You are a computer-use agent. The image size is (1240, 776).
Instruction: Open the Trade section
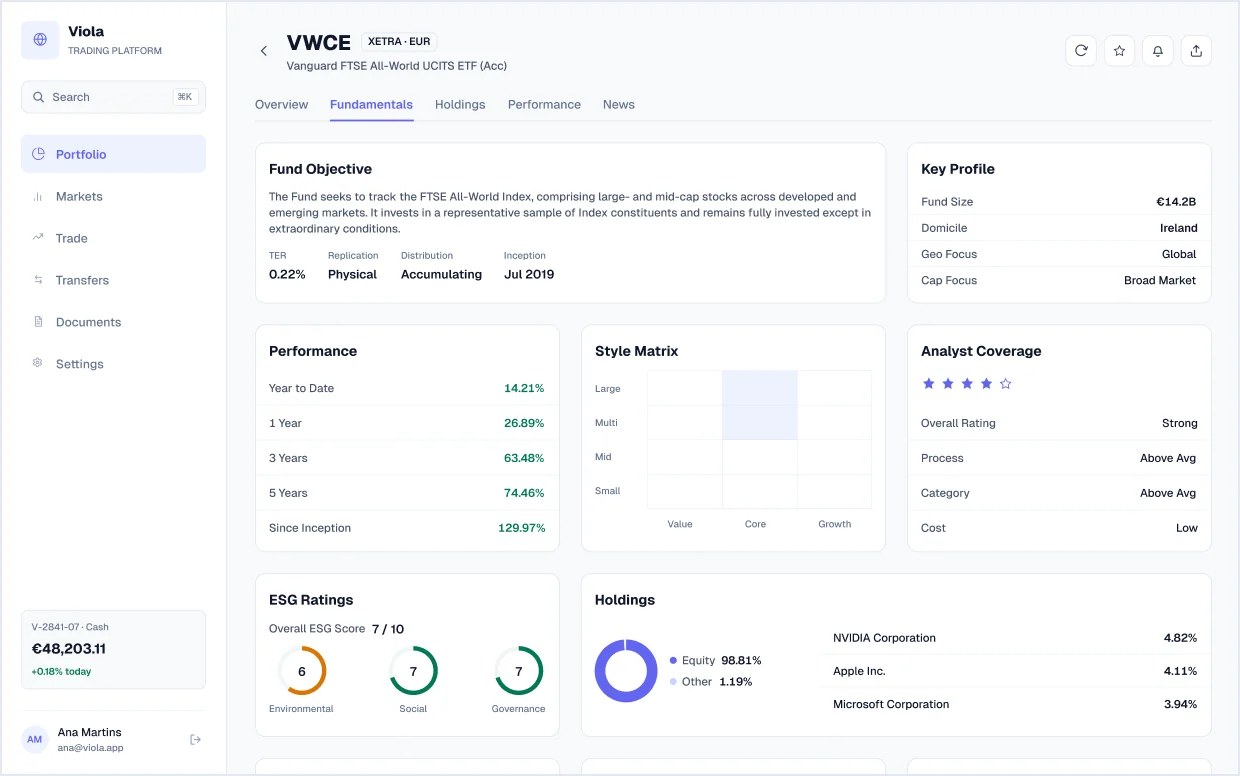[x=113, y=238]
